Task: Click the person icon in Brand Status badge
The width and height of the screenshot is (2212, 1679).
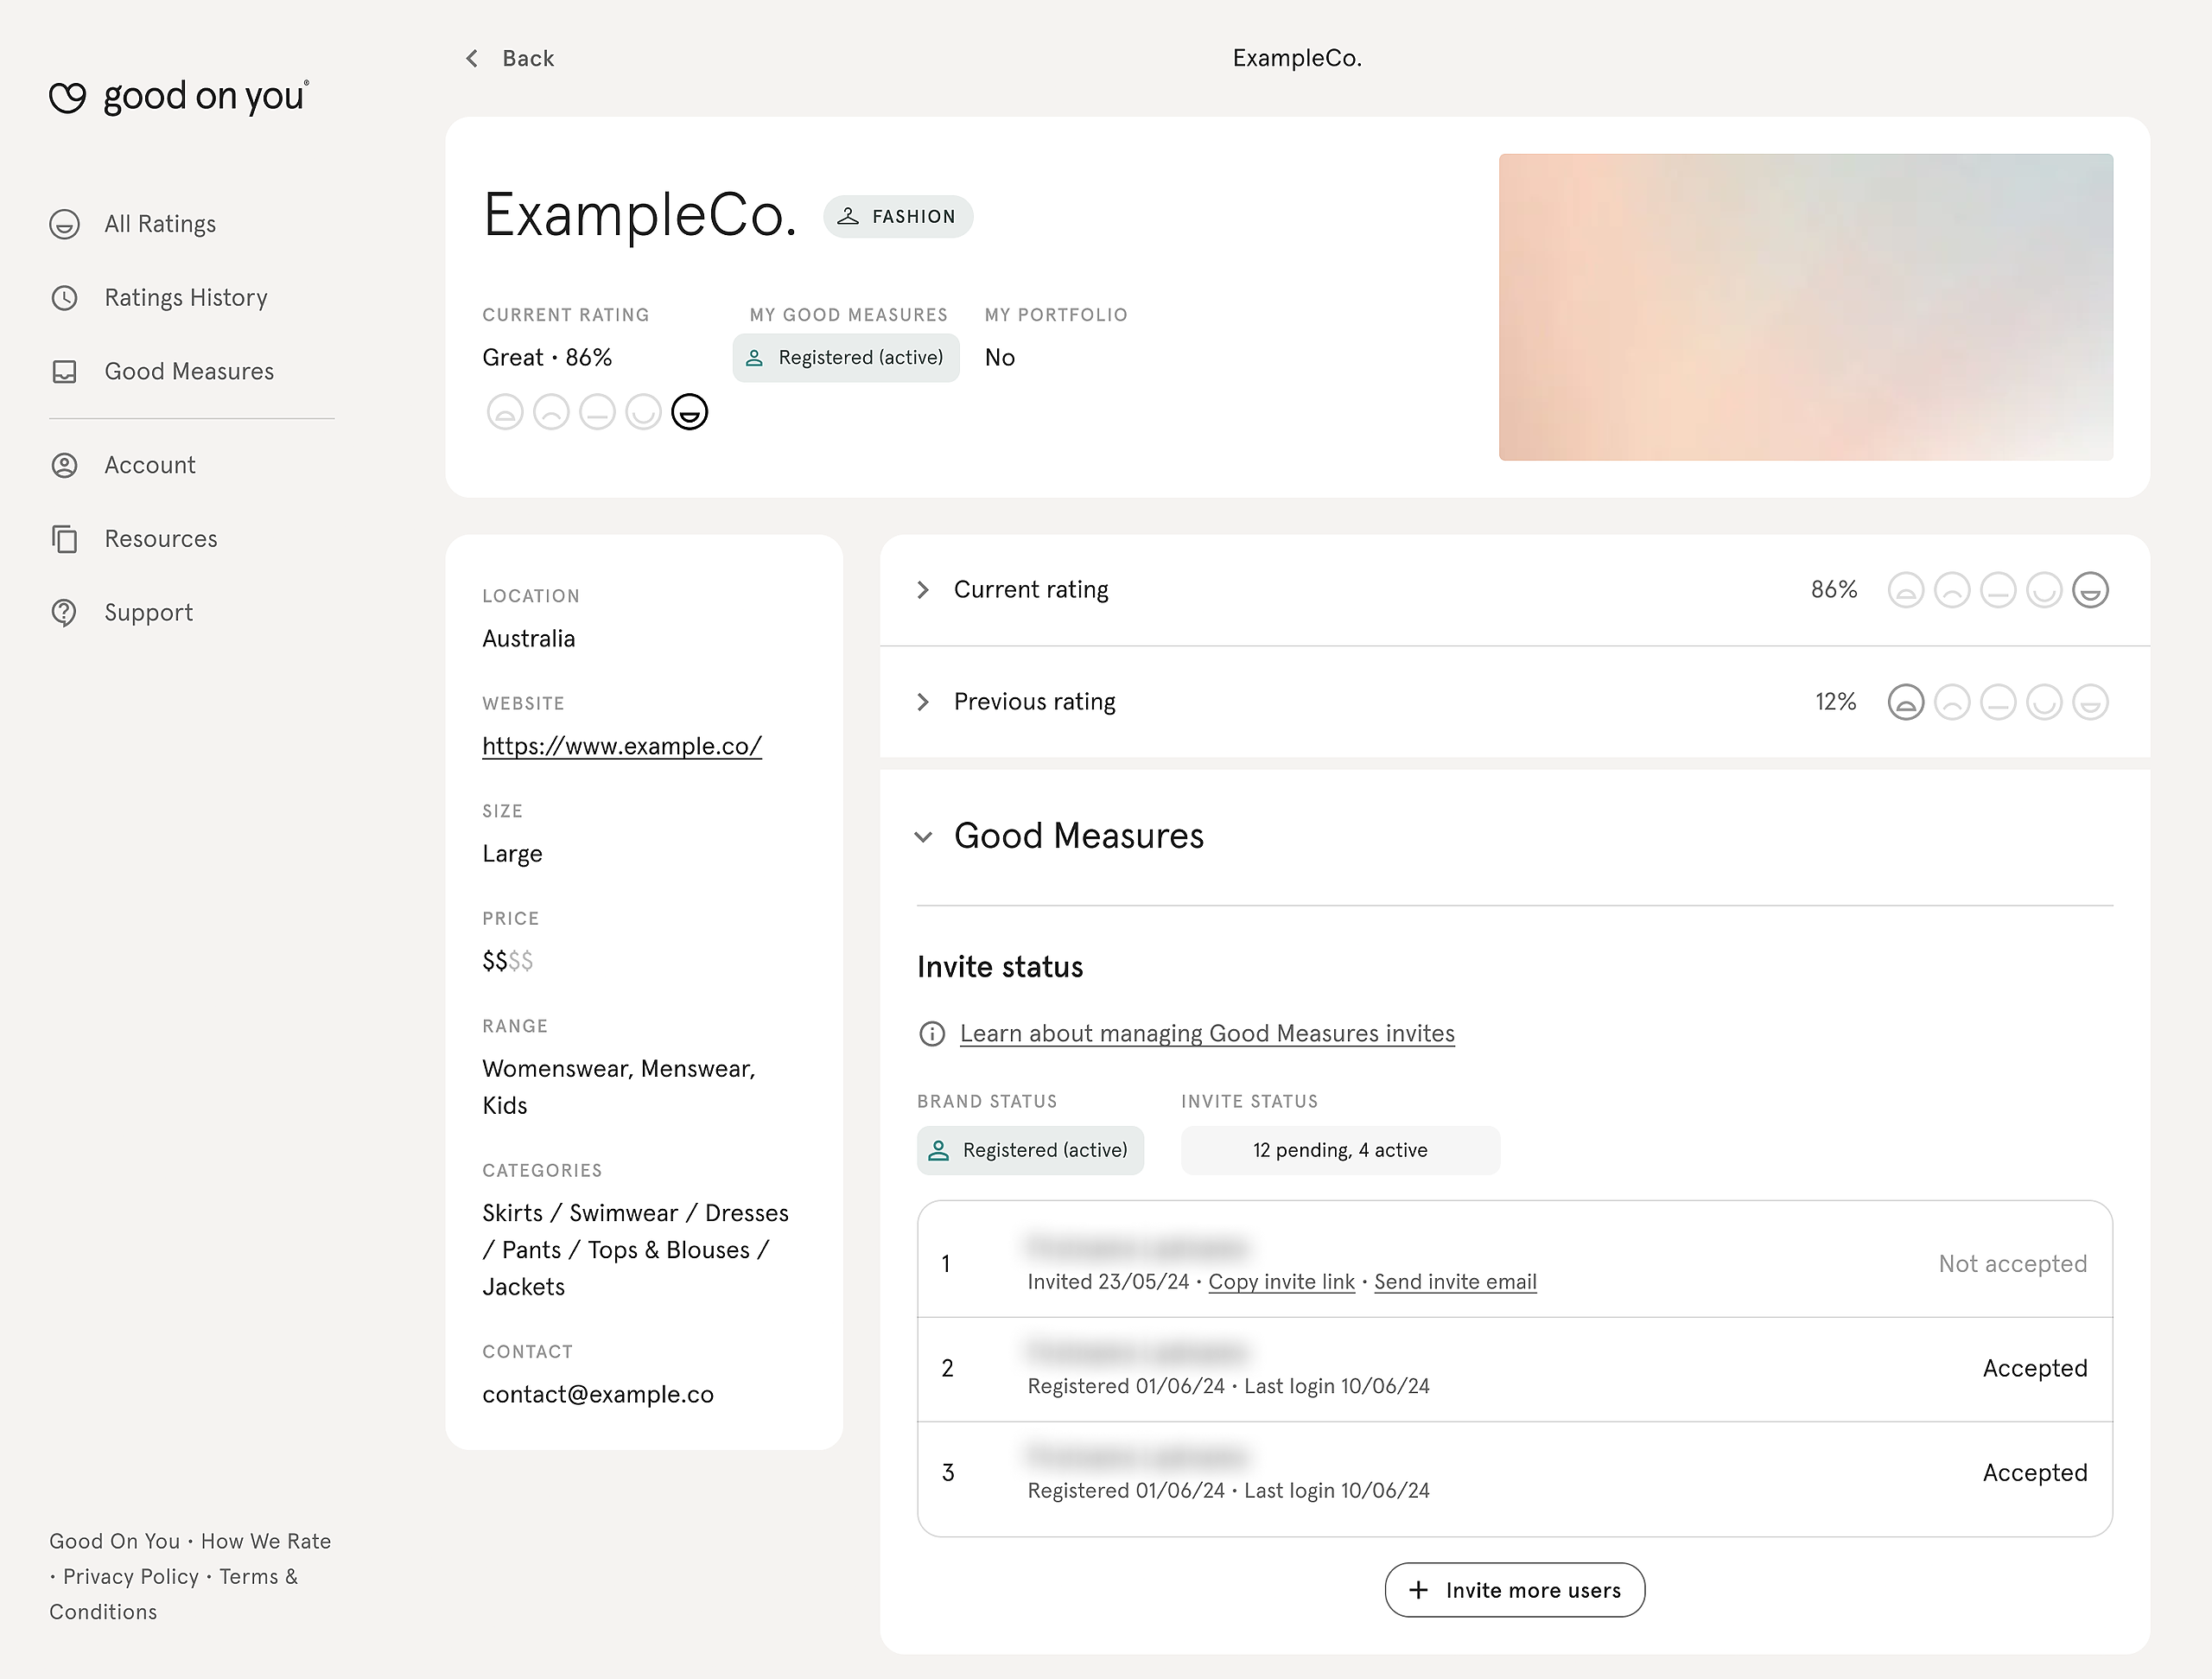Action: pyautogui.click(x=938, y=1151)
